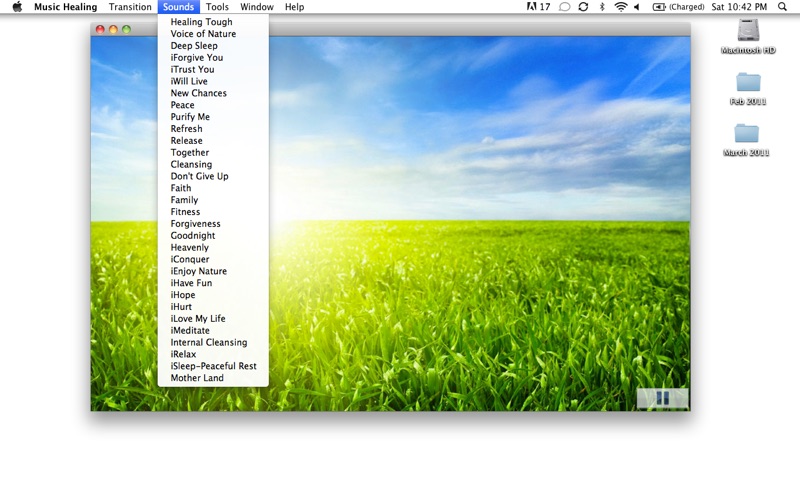Screen dimensions: 800x500
Task: Select the Mother Land sound
Action: [197, 378]
